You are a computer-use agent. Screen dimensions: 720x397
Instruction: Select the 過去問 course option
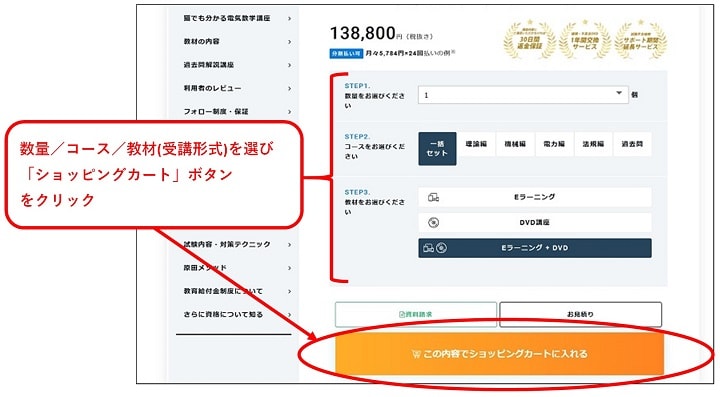(632, 144)
